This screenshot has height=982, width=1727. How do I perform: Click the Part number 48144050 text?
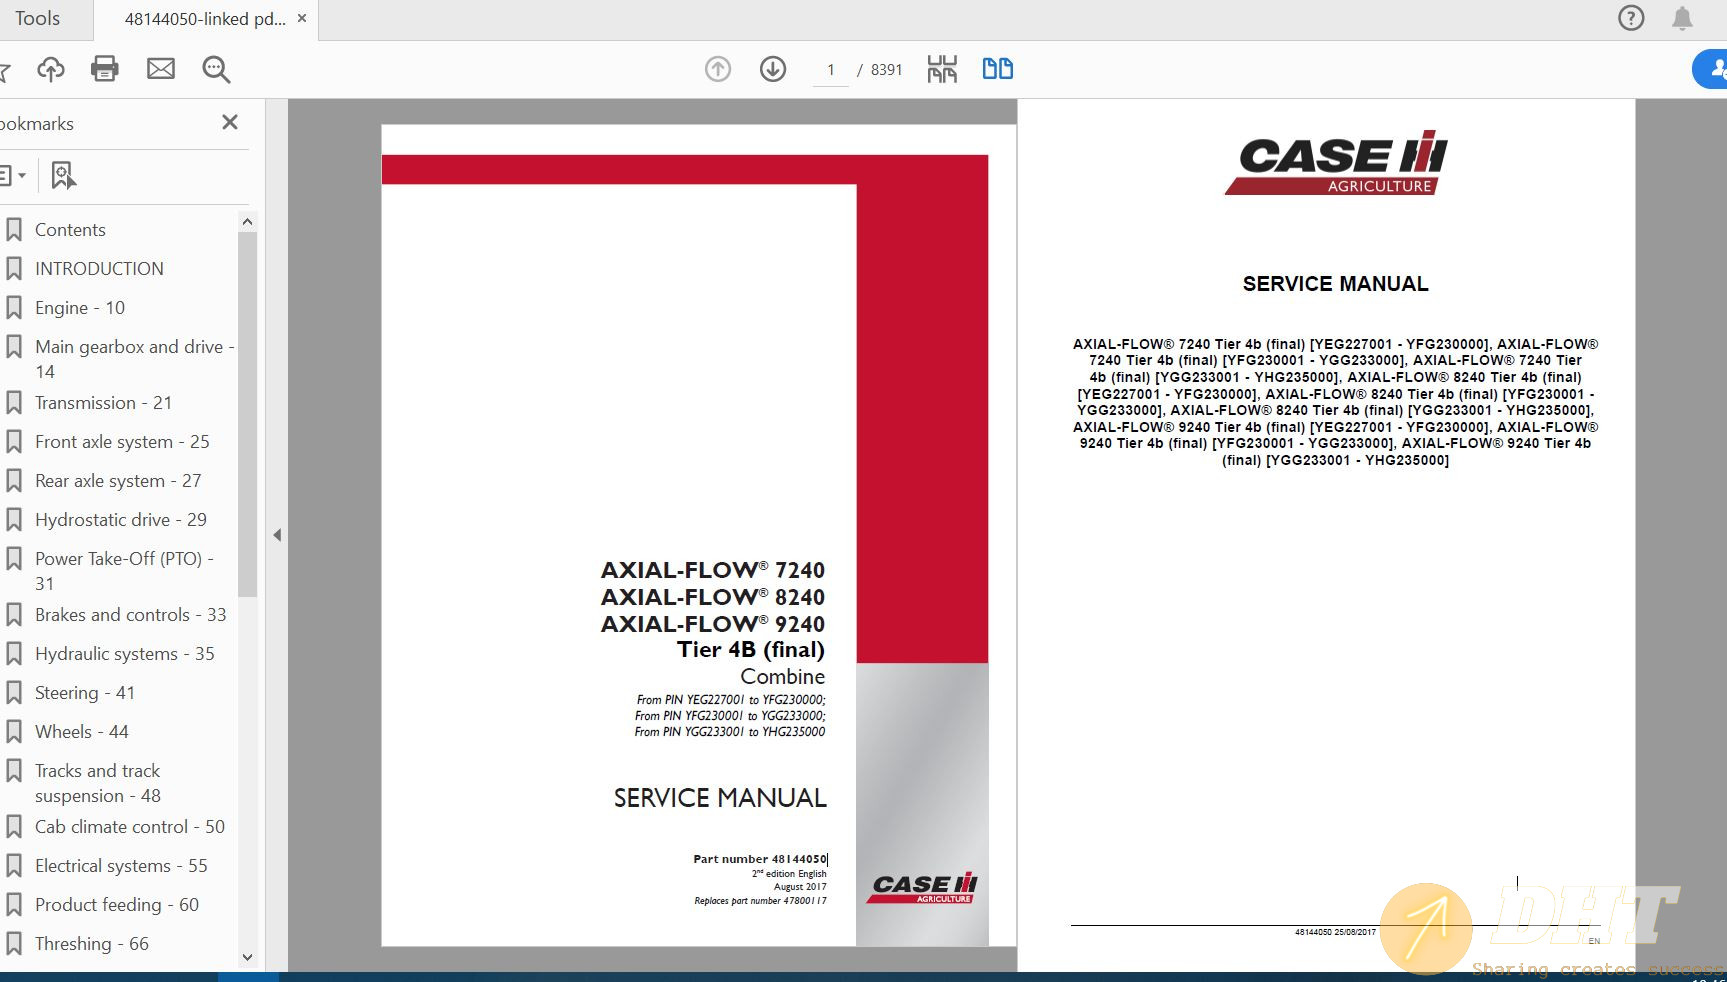[760, 859]
